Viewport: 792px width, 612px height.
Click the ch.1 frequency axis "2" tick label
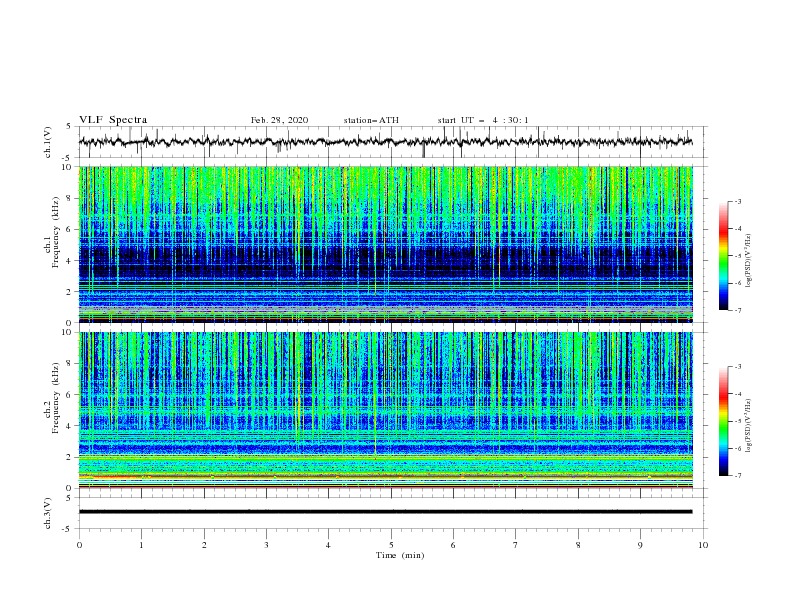71,292
